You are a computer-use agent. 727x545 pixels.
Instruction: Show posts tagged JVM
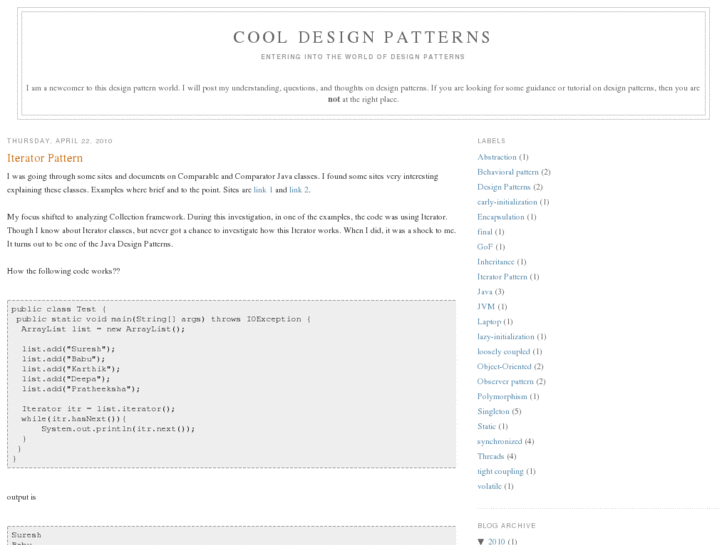click(x=486, y=306)
